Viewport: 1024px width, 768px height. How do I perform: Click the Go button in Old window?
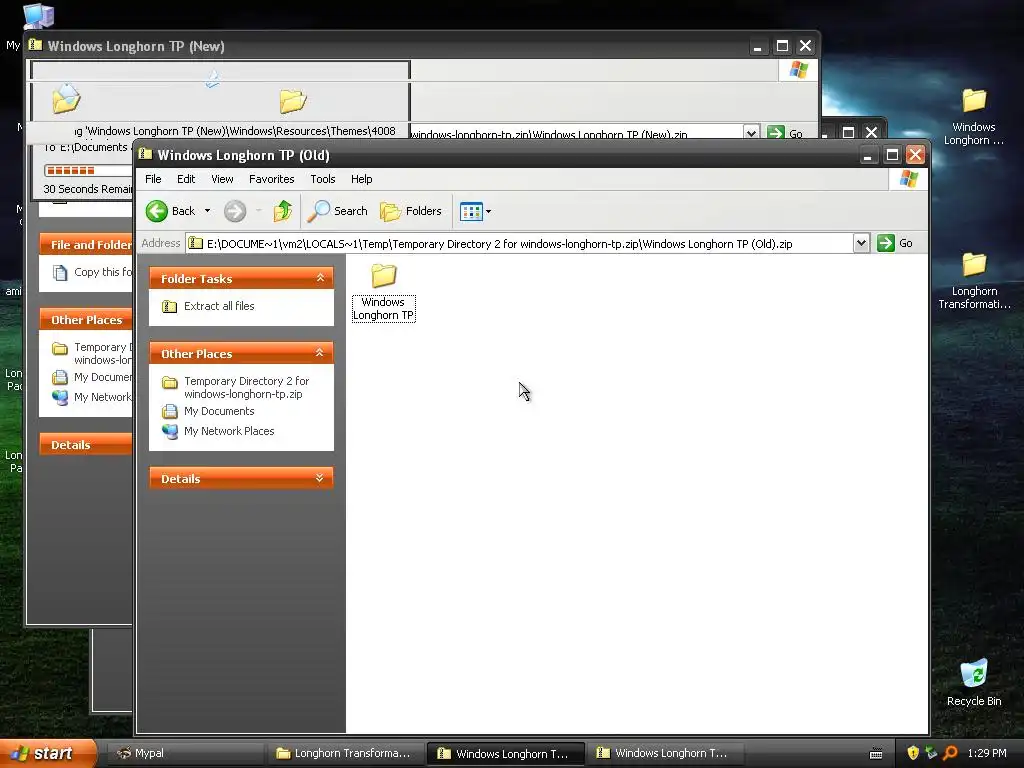coord(895,244)
